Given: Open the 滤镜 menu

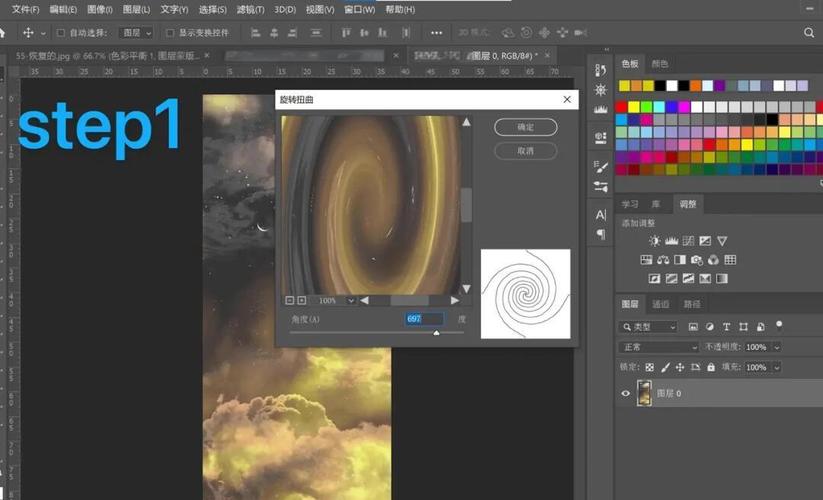Looking at the screenshot, I should coord(250,10).
